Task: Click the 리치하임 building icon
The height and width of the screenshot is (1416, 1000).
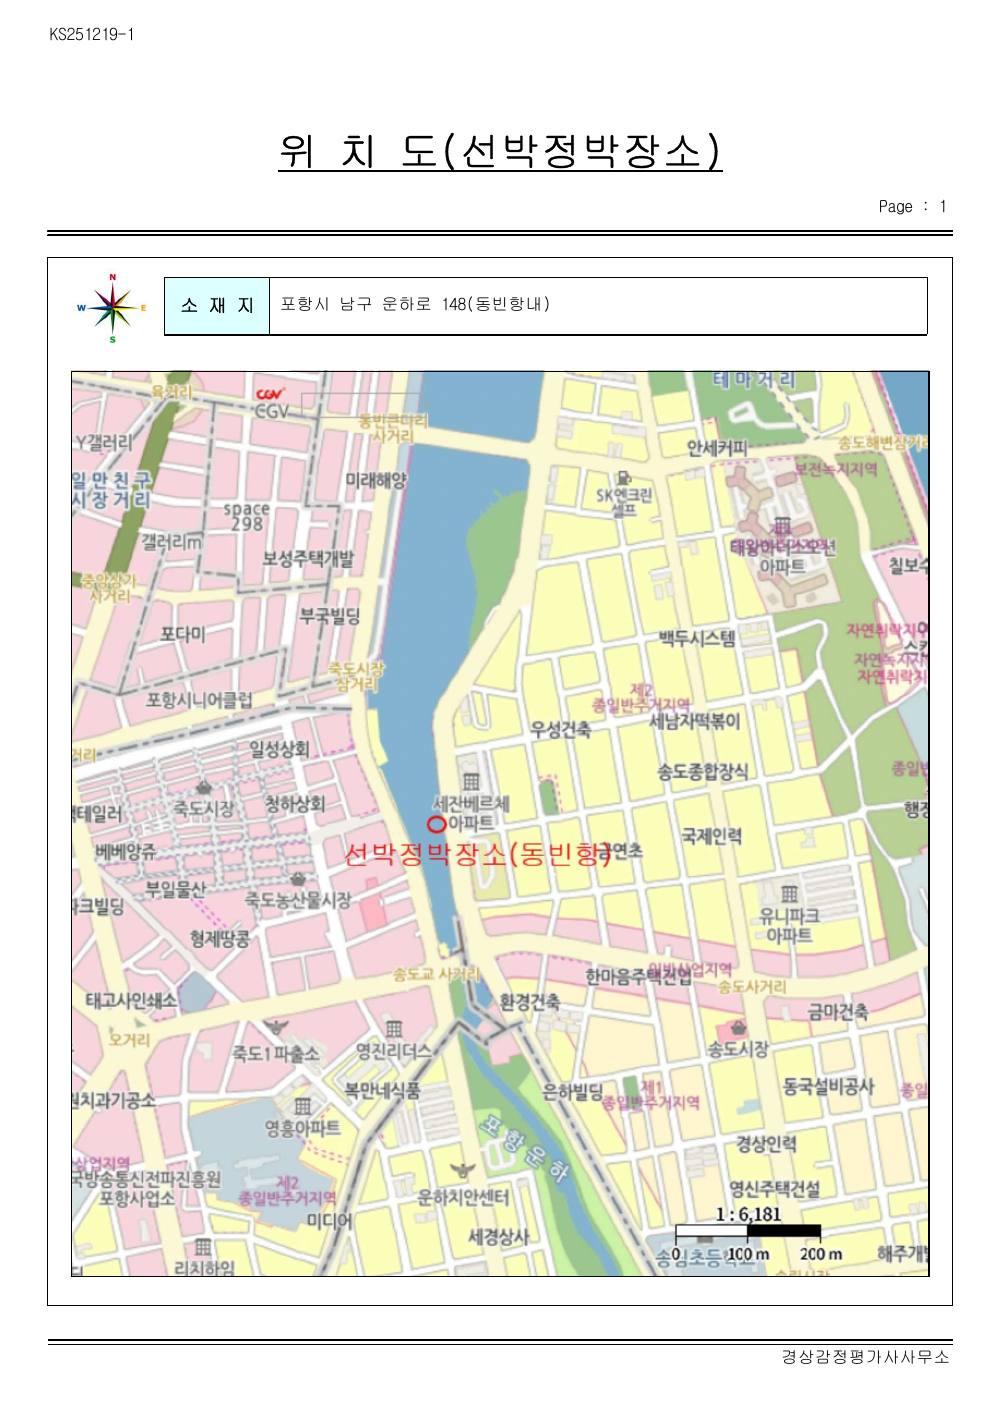Action: click(203, 1246)
